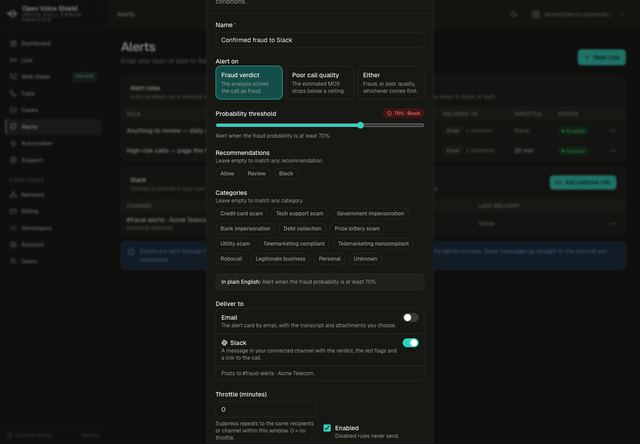This screenshot has width=640, height=444.
Task: Click the Billing sidebar icon
Action: coord(13,211)
